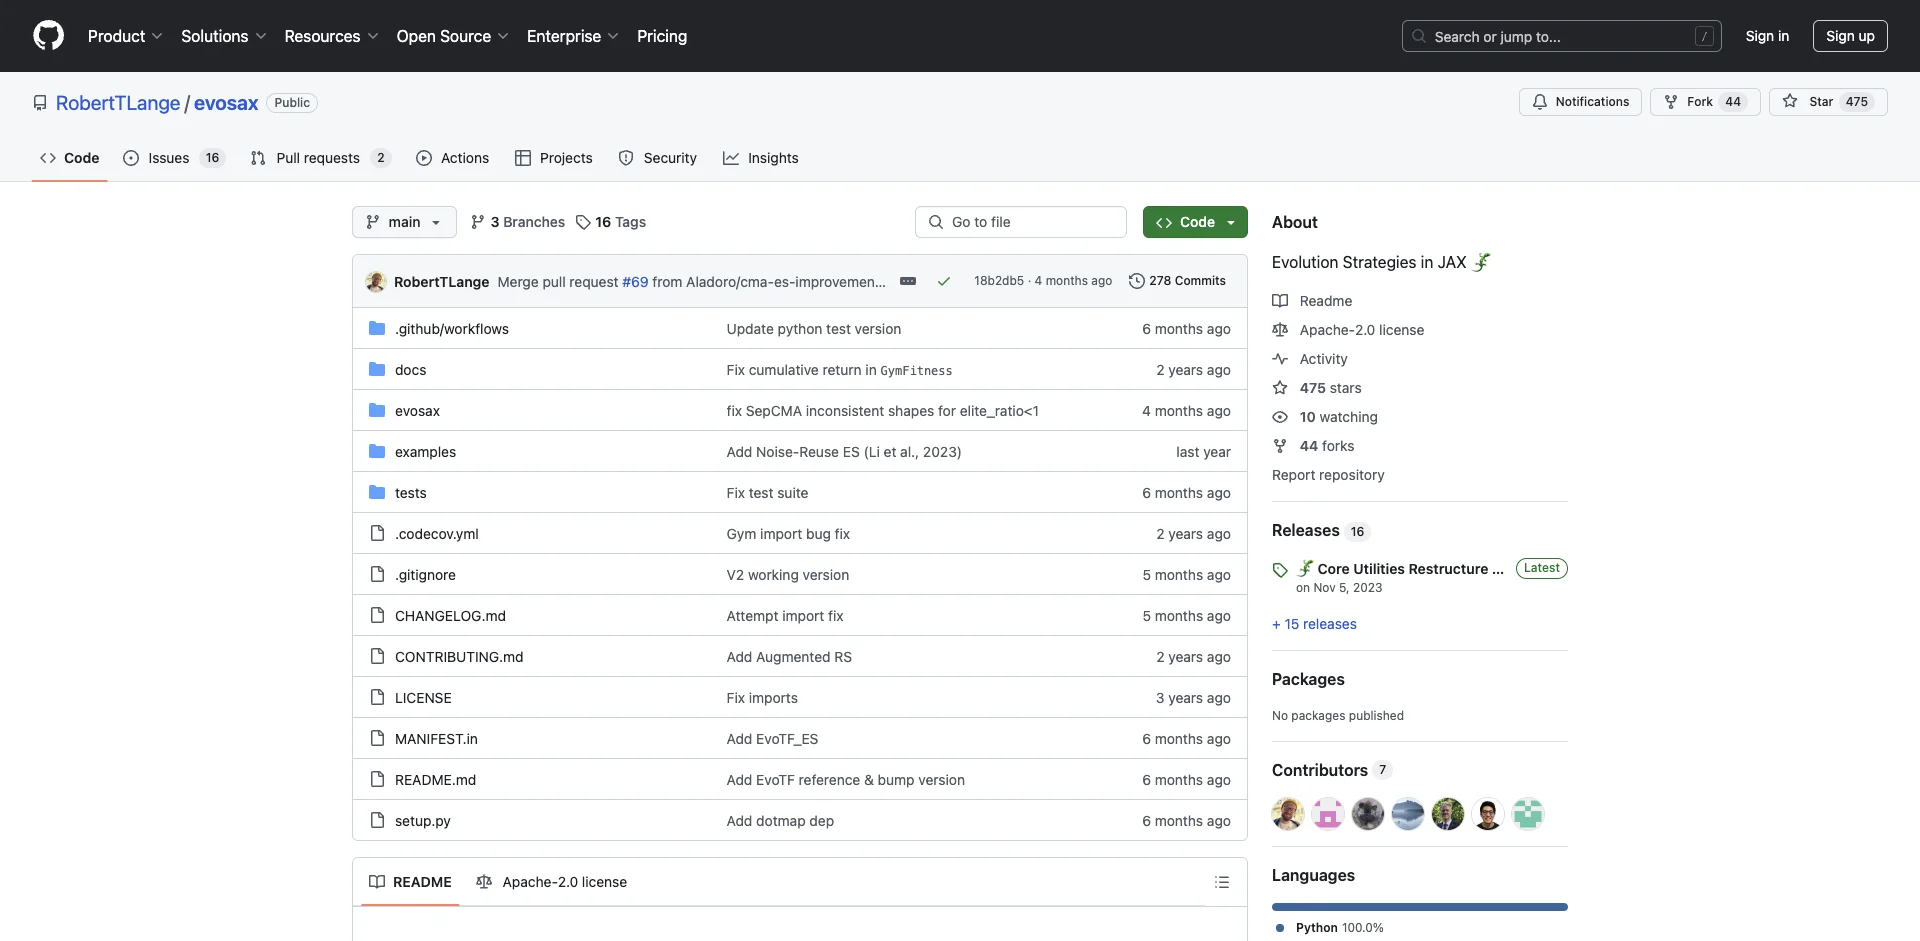Open the MANIFEST.in file

point(436,739)
